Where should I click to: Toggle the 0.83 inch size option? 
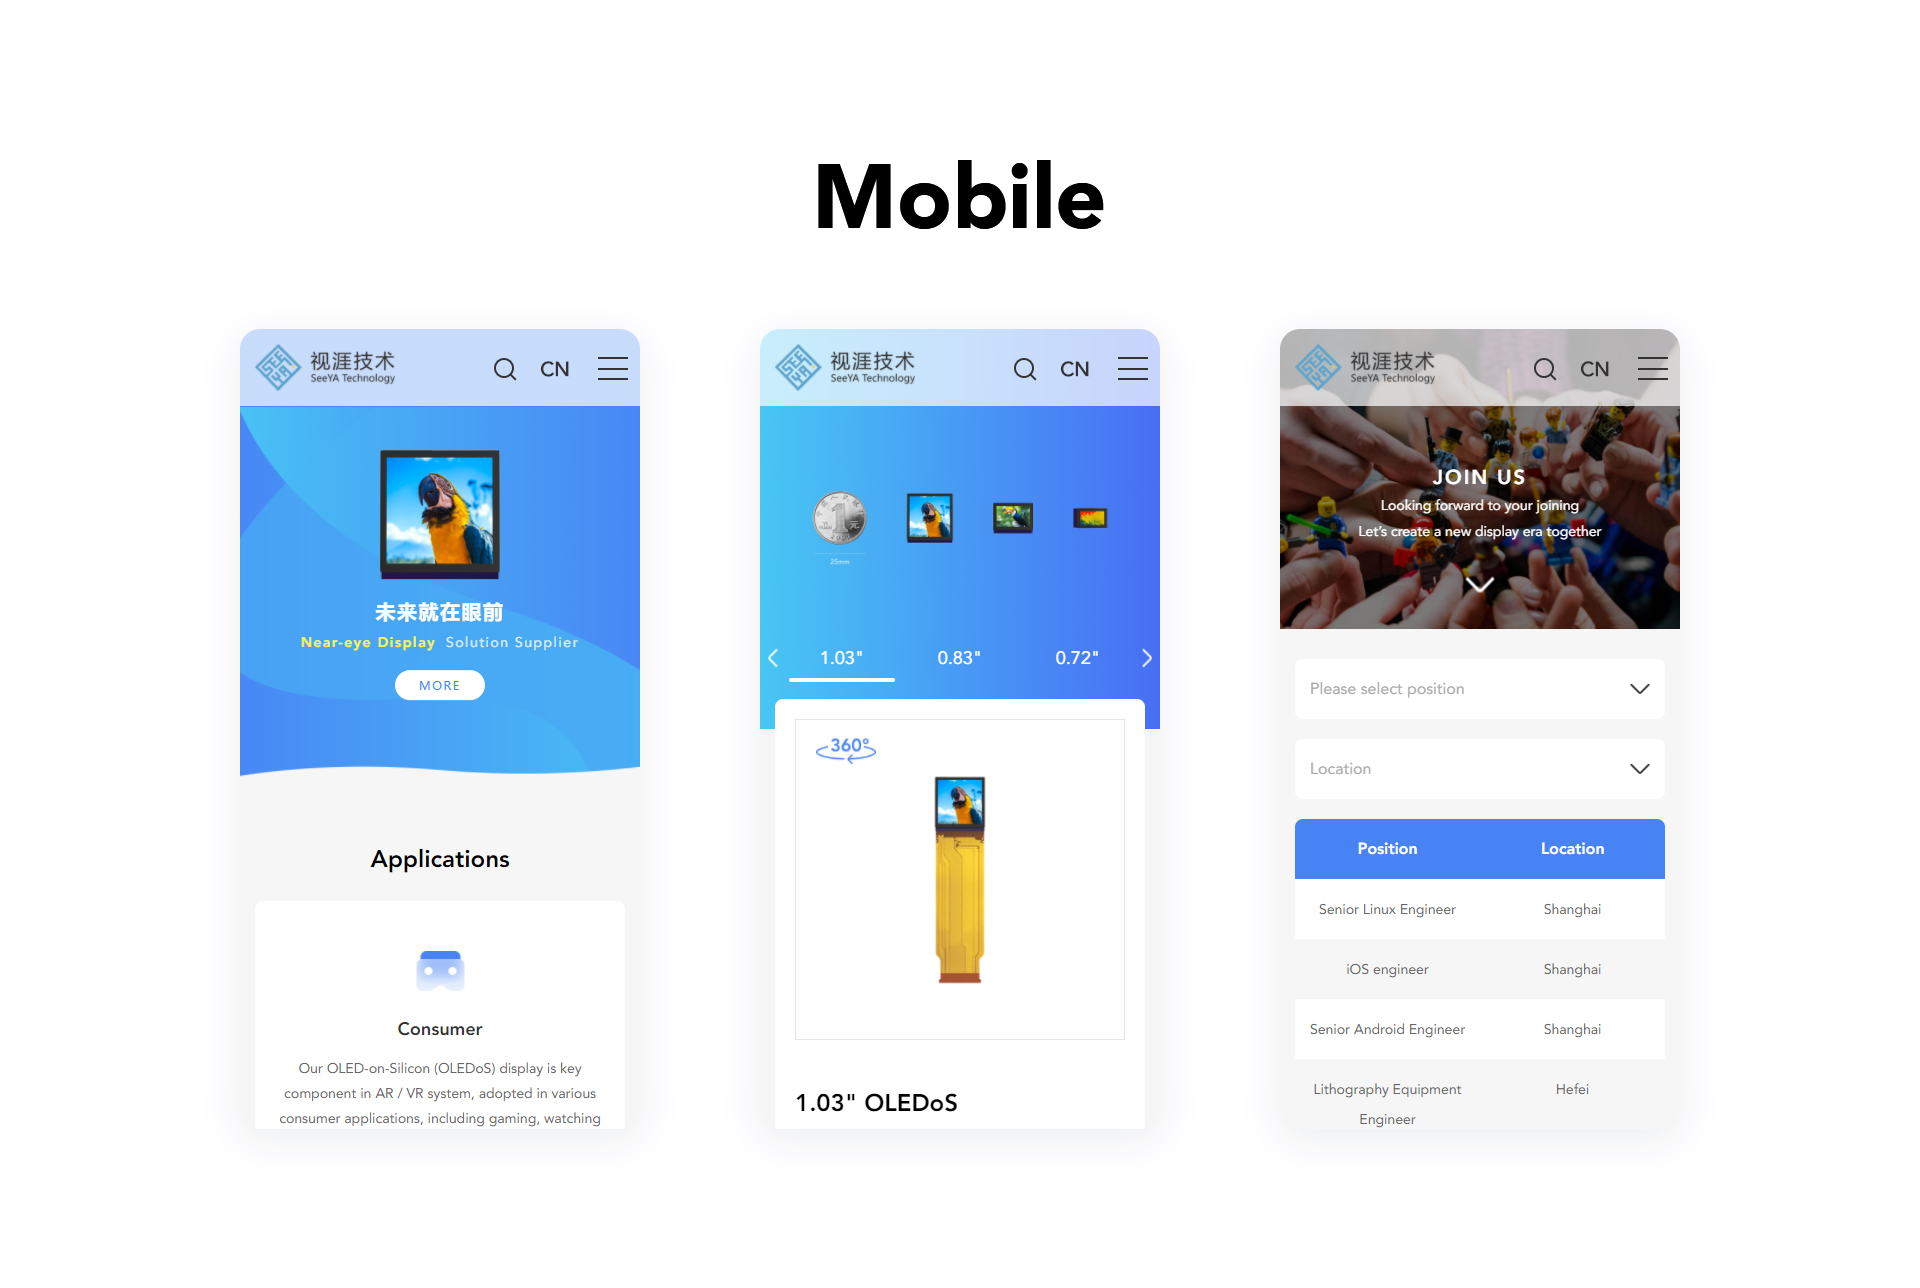click(x=957, y=657)
